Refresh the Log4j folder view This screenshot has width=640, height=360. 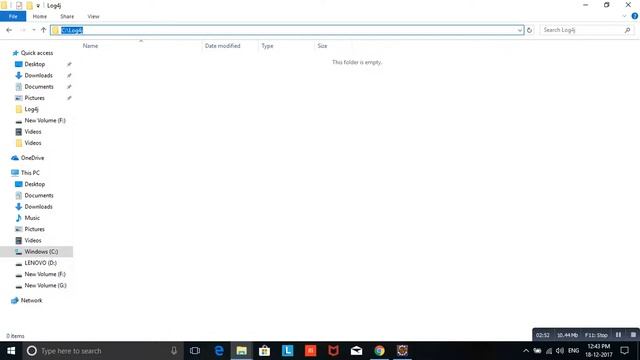529,30
